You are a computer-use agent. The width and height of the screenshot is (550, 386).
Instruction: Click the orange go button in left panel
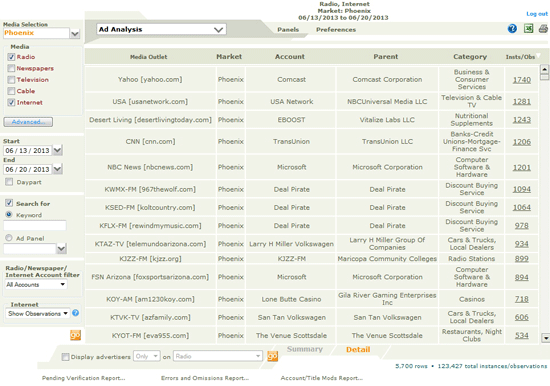pos(75,335)
